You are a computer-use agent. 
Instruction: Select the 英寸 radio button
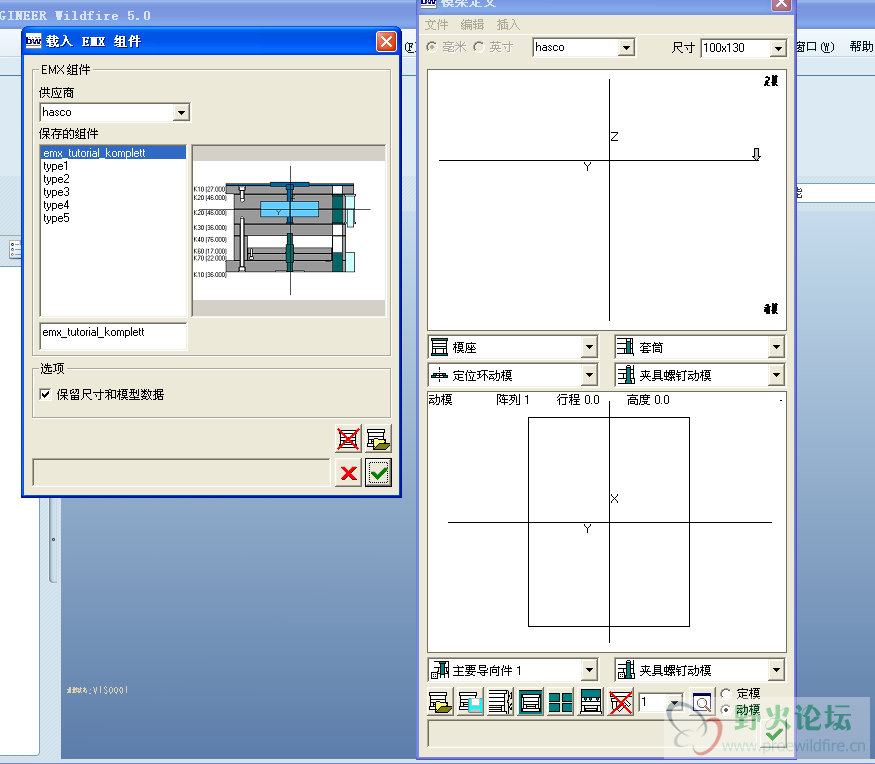(479, 47)
